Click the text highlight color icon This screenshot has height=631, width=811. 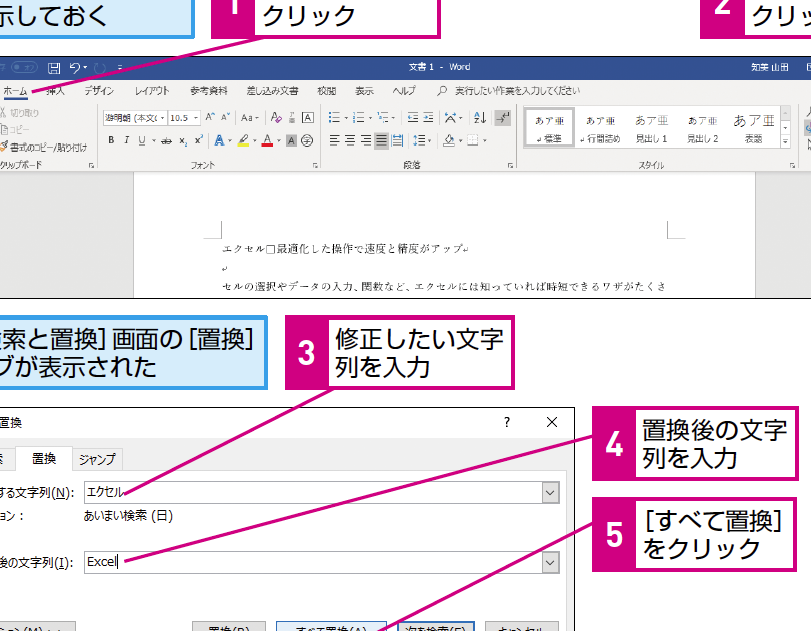coord(242,140)
